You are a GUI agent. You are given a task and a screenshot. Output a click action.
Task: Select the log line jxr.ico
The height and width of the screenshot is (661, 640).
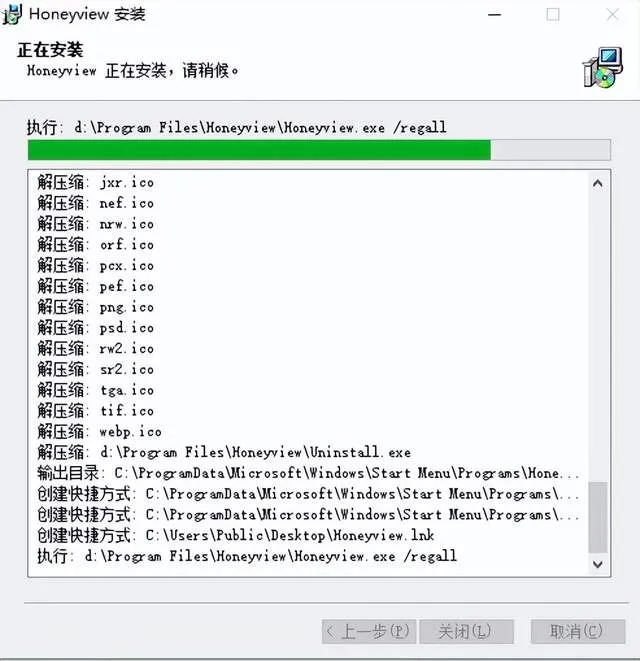96,183
